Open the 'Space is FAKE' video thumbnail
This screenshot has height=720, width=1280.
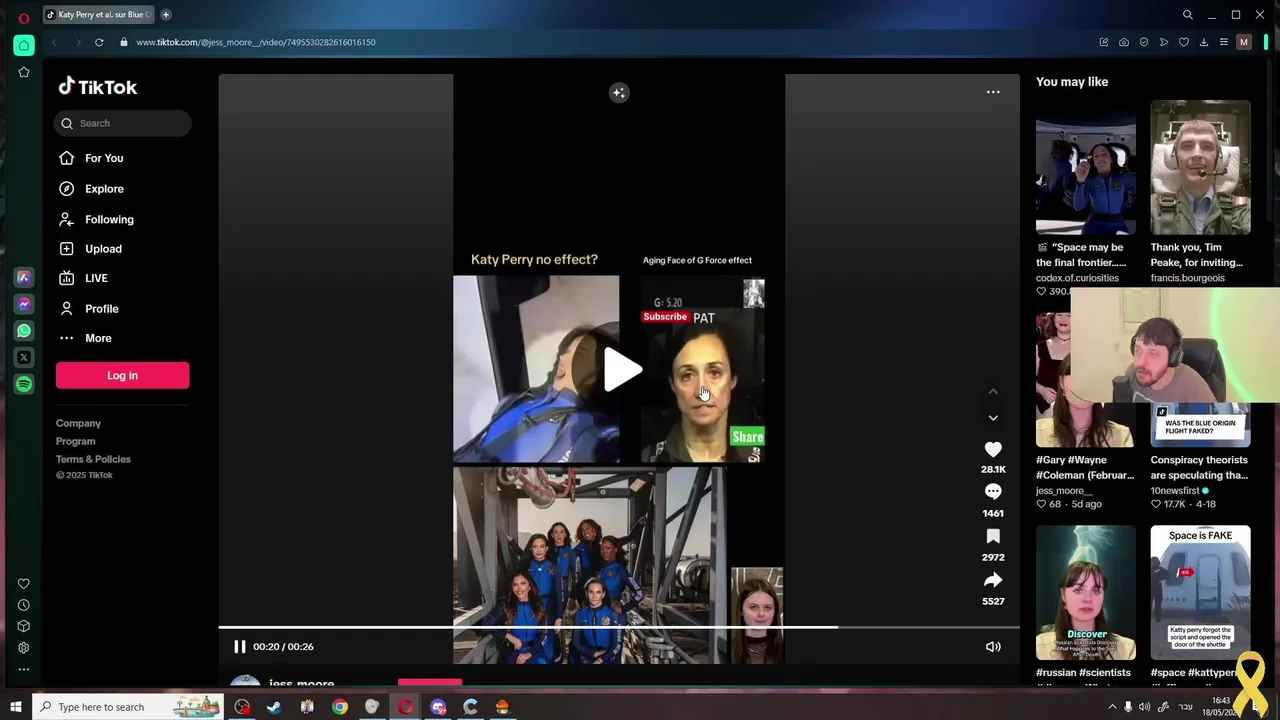coord(1200,592)
